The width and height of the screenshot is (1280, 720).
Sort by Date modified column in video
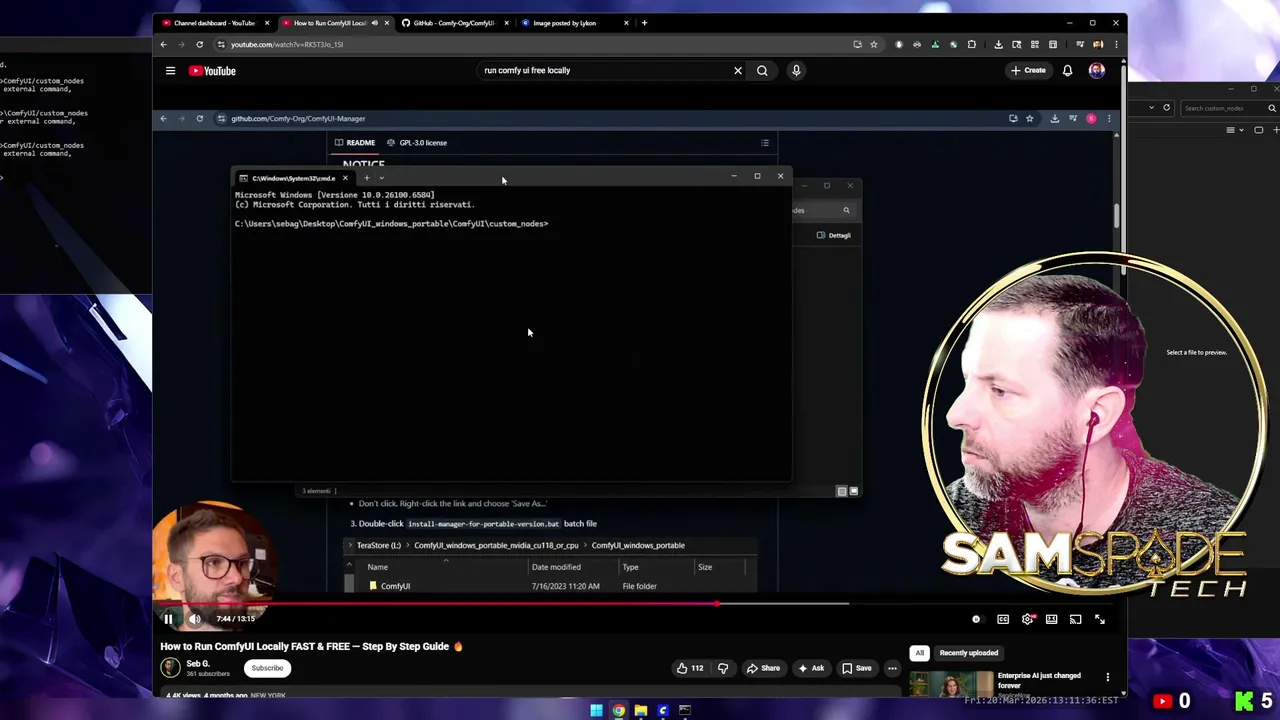pyautogui.click(x=556, y=567)
